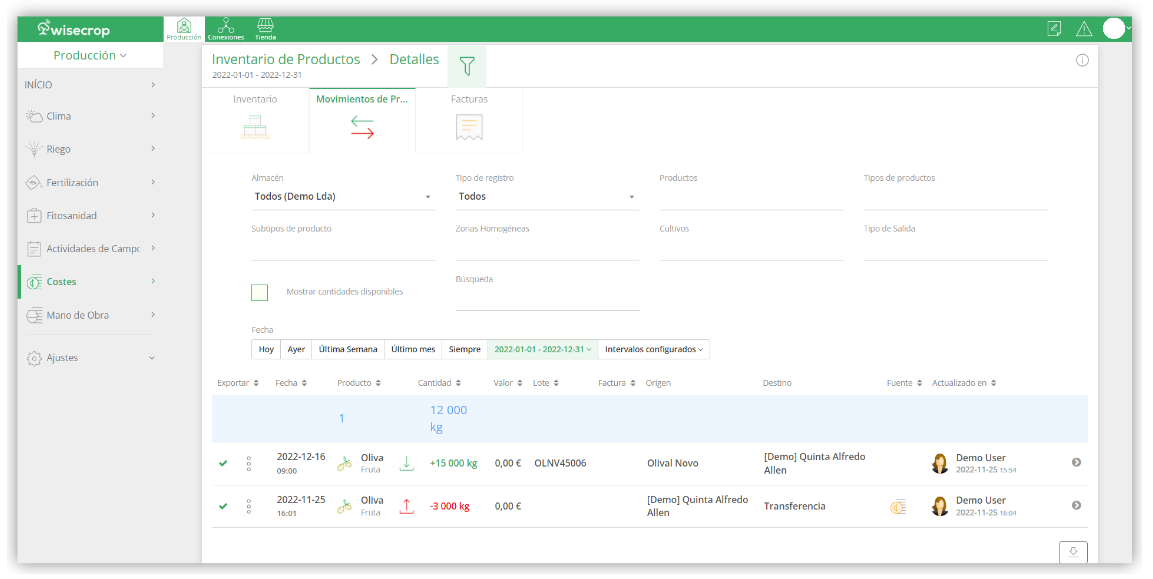Filter date by Última Semana
1153x579 pixels.
348,349
